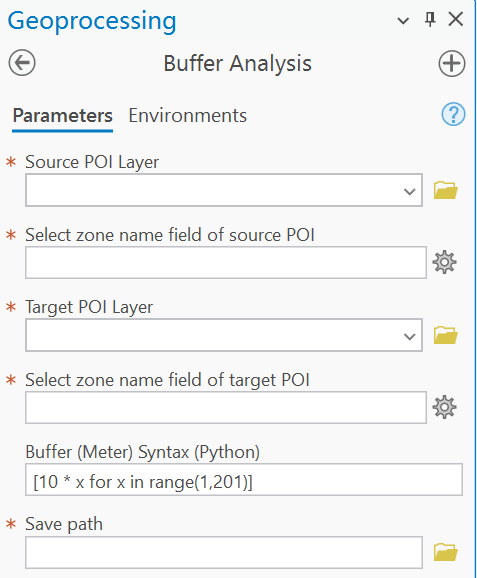The width and height of the screenshot is (477, 578).
Task: Open the Geoprocessing pane options chevron
Action: (403, 21)
